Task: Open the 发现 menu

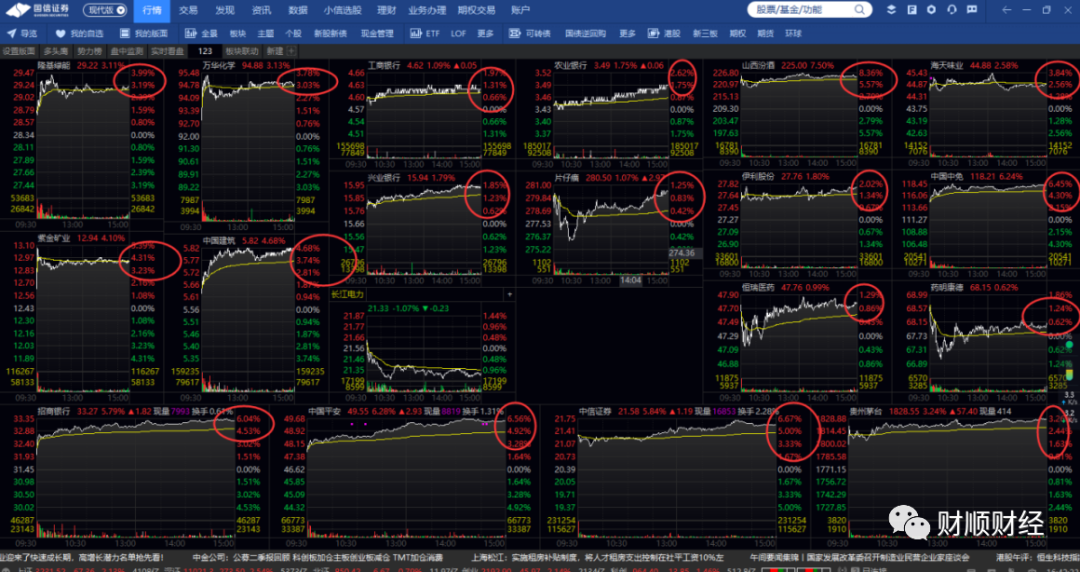Action: [x=225, y=10]
